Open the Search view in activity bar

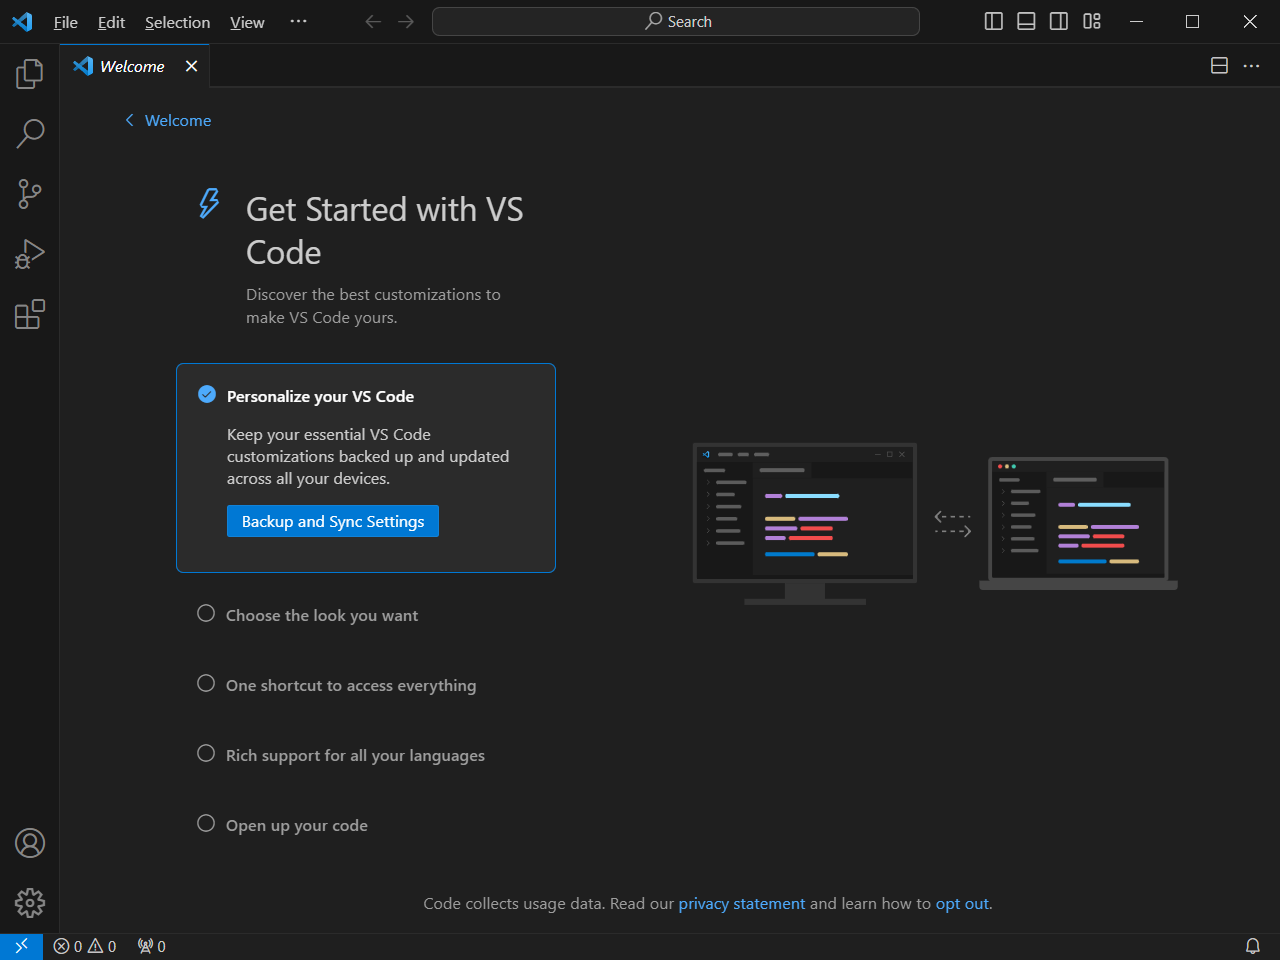[x=30, y=133]
